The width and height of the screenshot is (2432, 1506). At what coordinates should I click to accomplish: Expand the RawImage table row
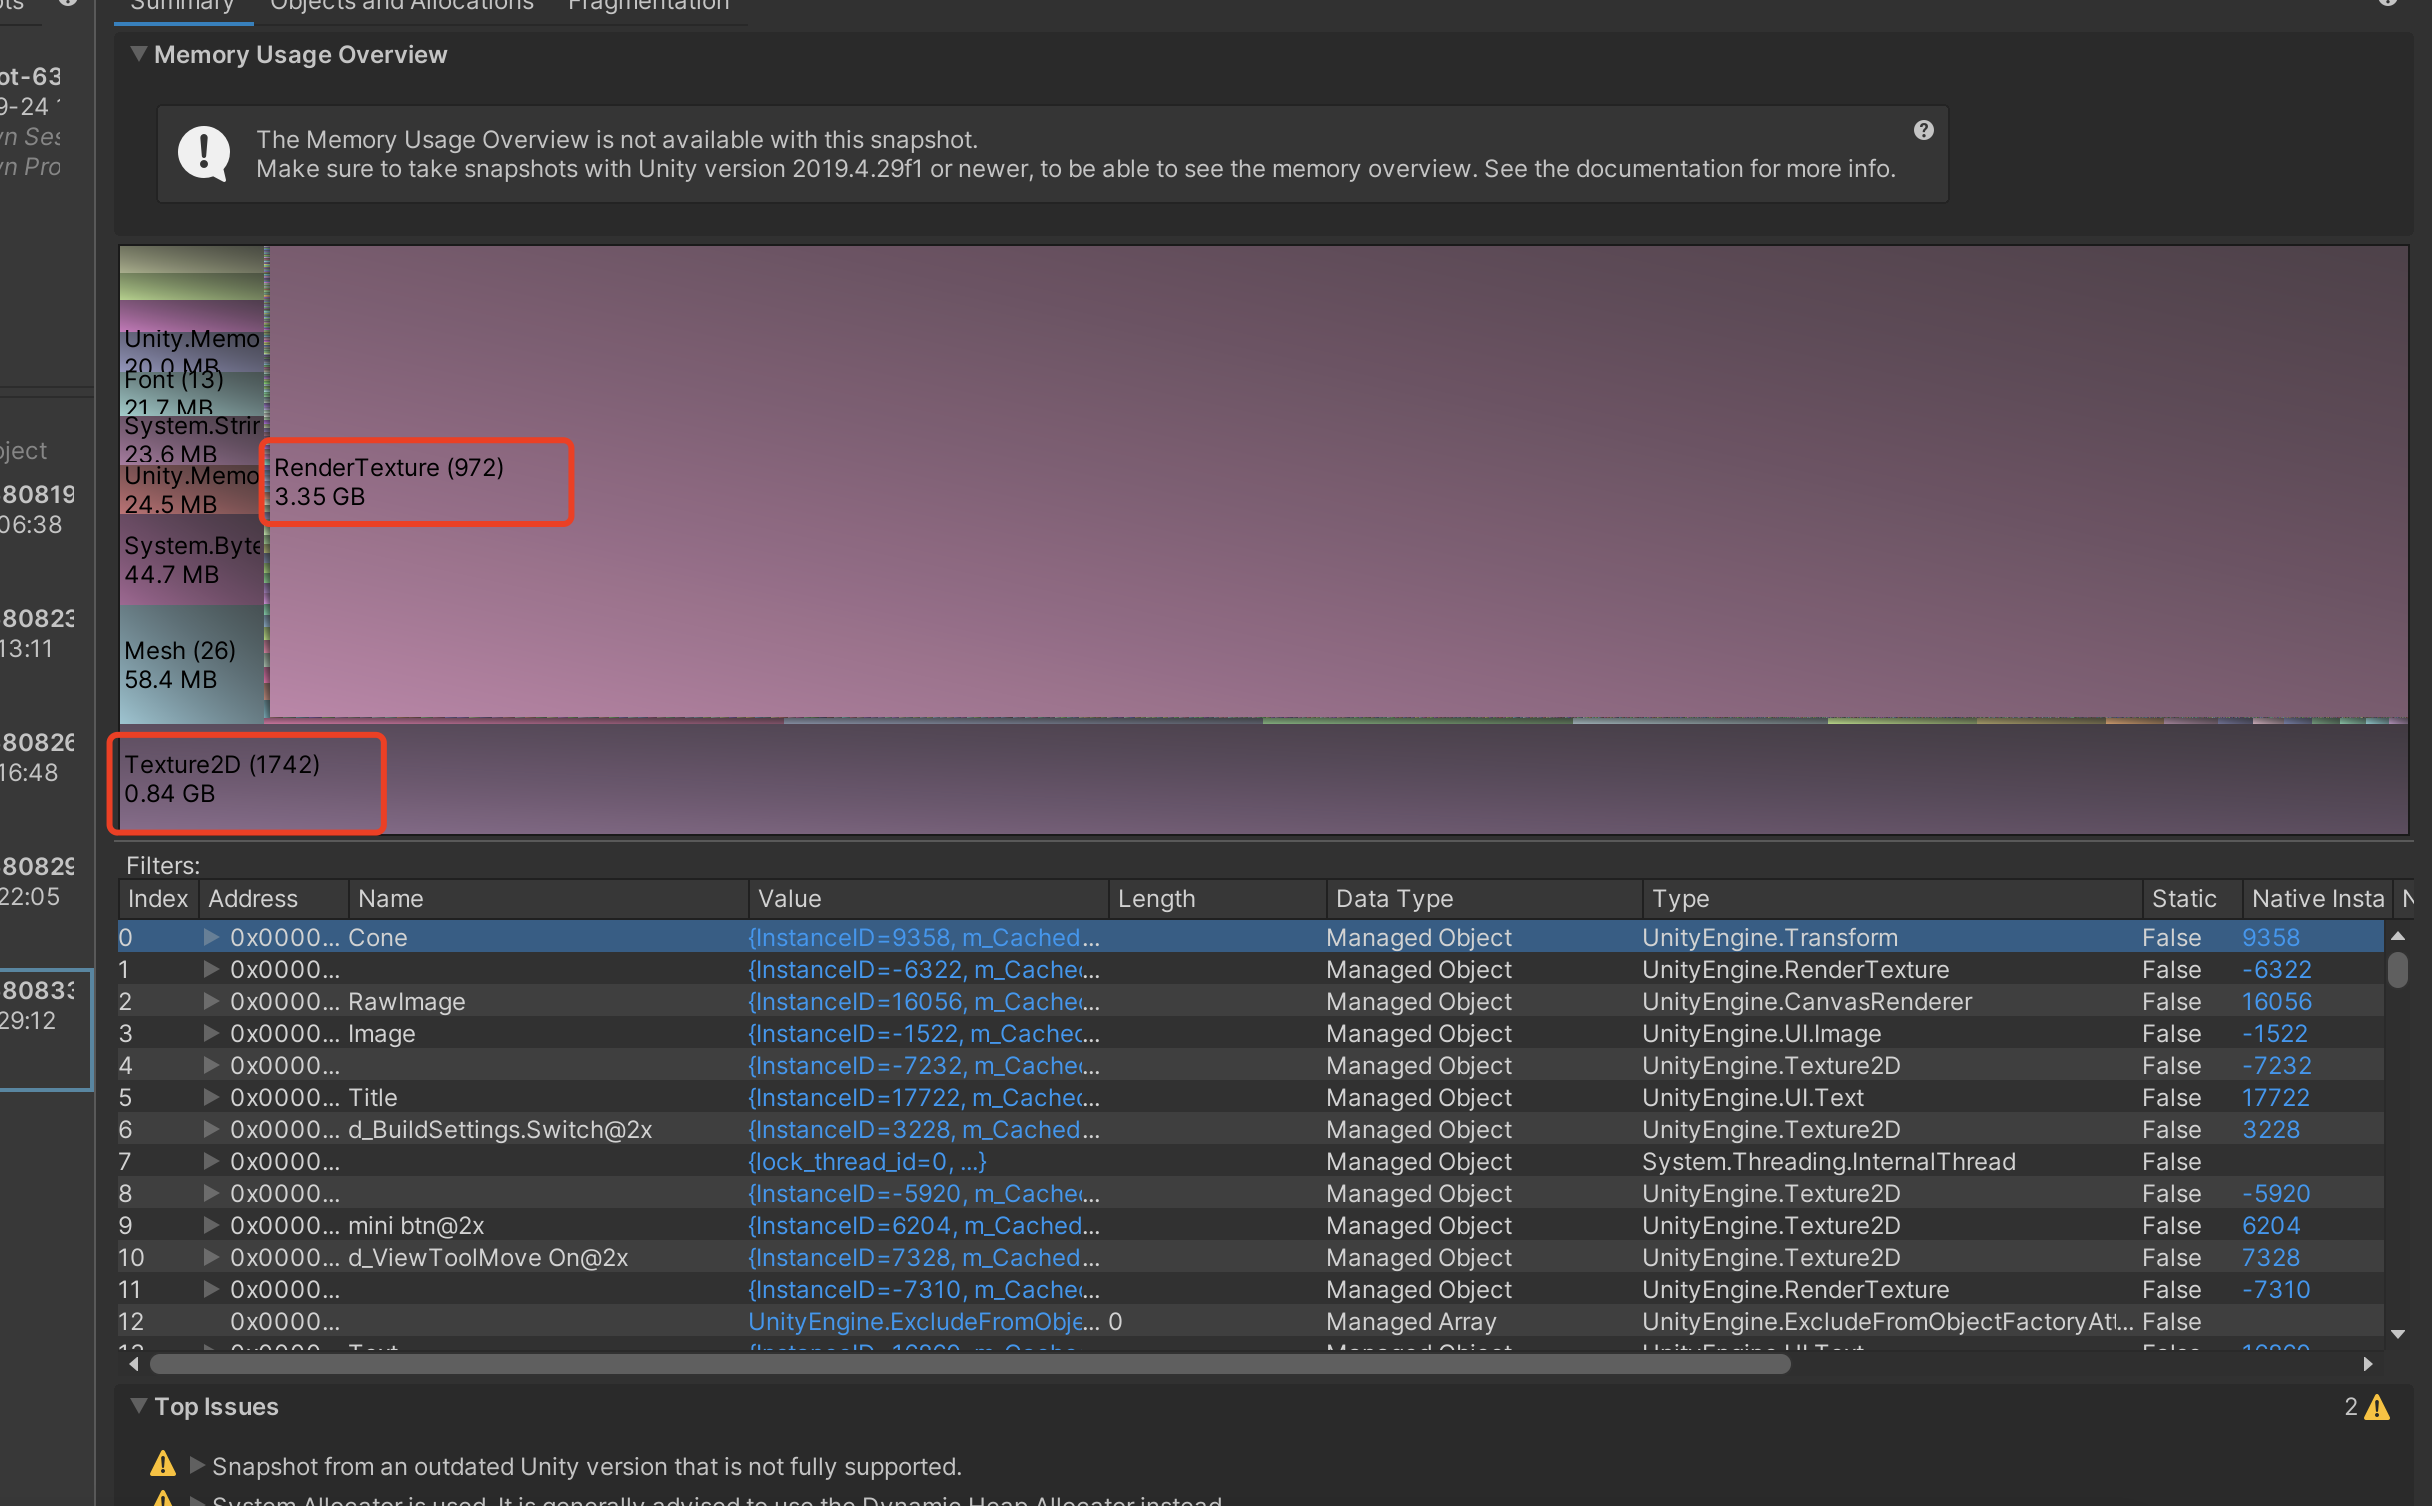click(211, 1001)
